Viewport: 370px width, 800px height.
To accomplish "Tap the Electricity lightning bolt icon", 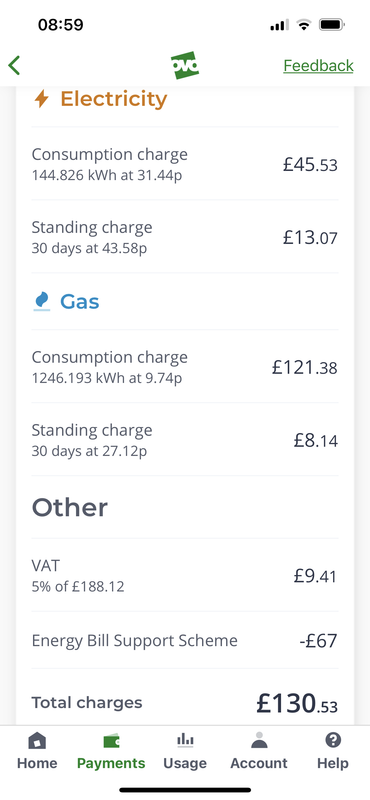I will tap(41, 98).
